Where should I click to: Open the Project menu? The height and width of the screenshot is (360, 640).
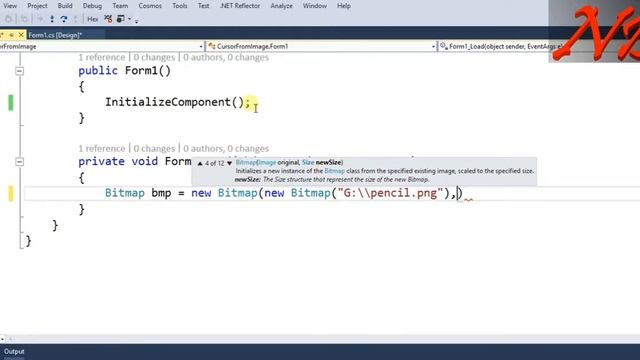click(x=37, y=6)
